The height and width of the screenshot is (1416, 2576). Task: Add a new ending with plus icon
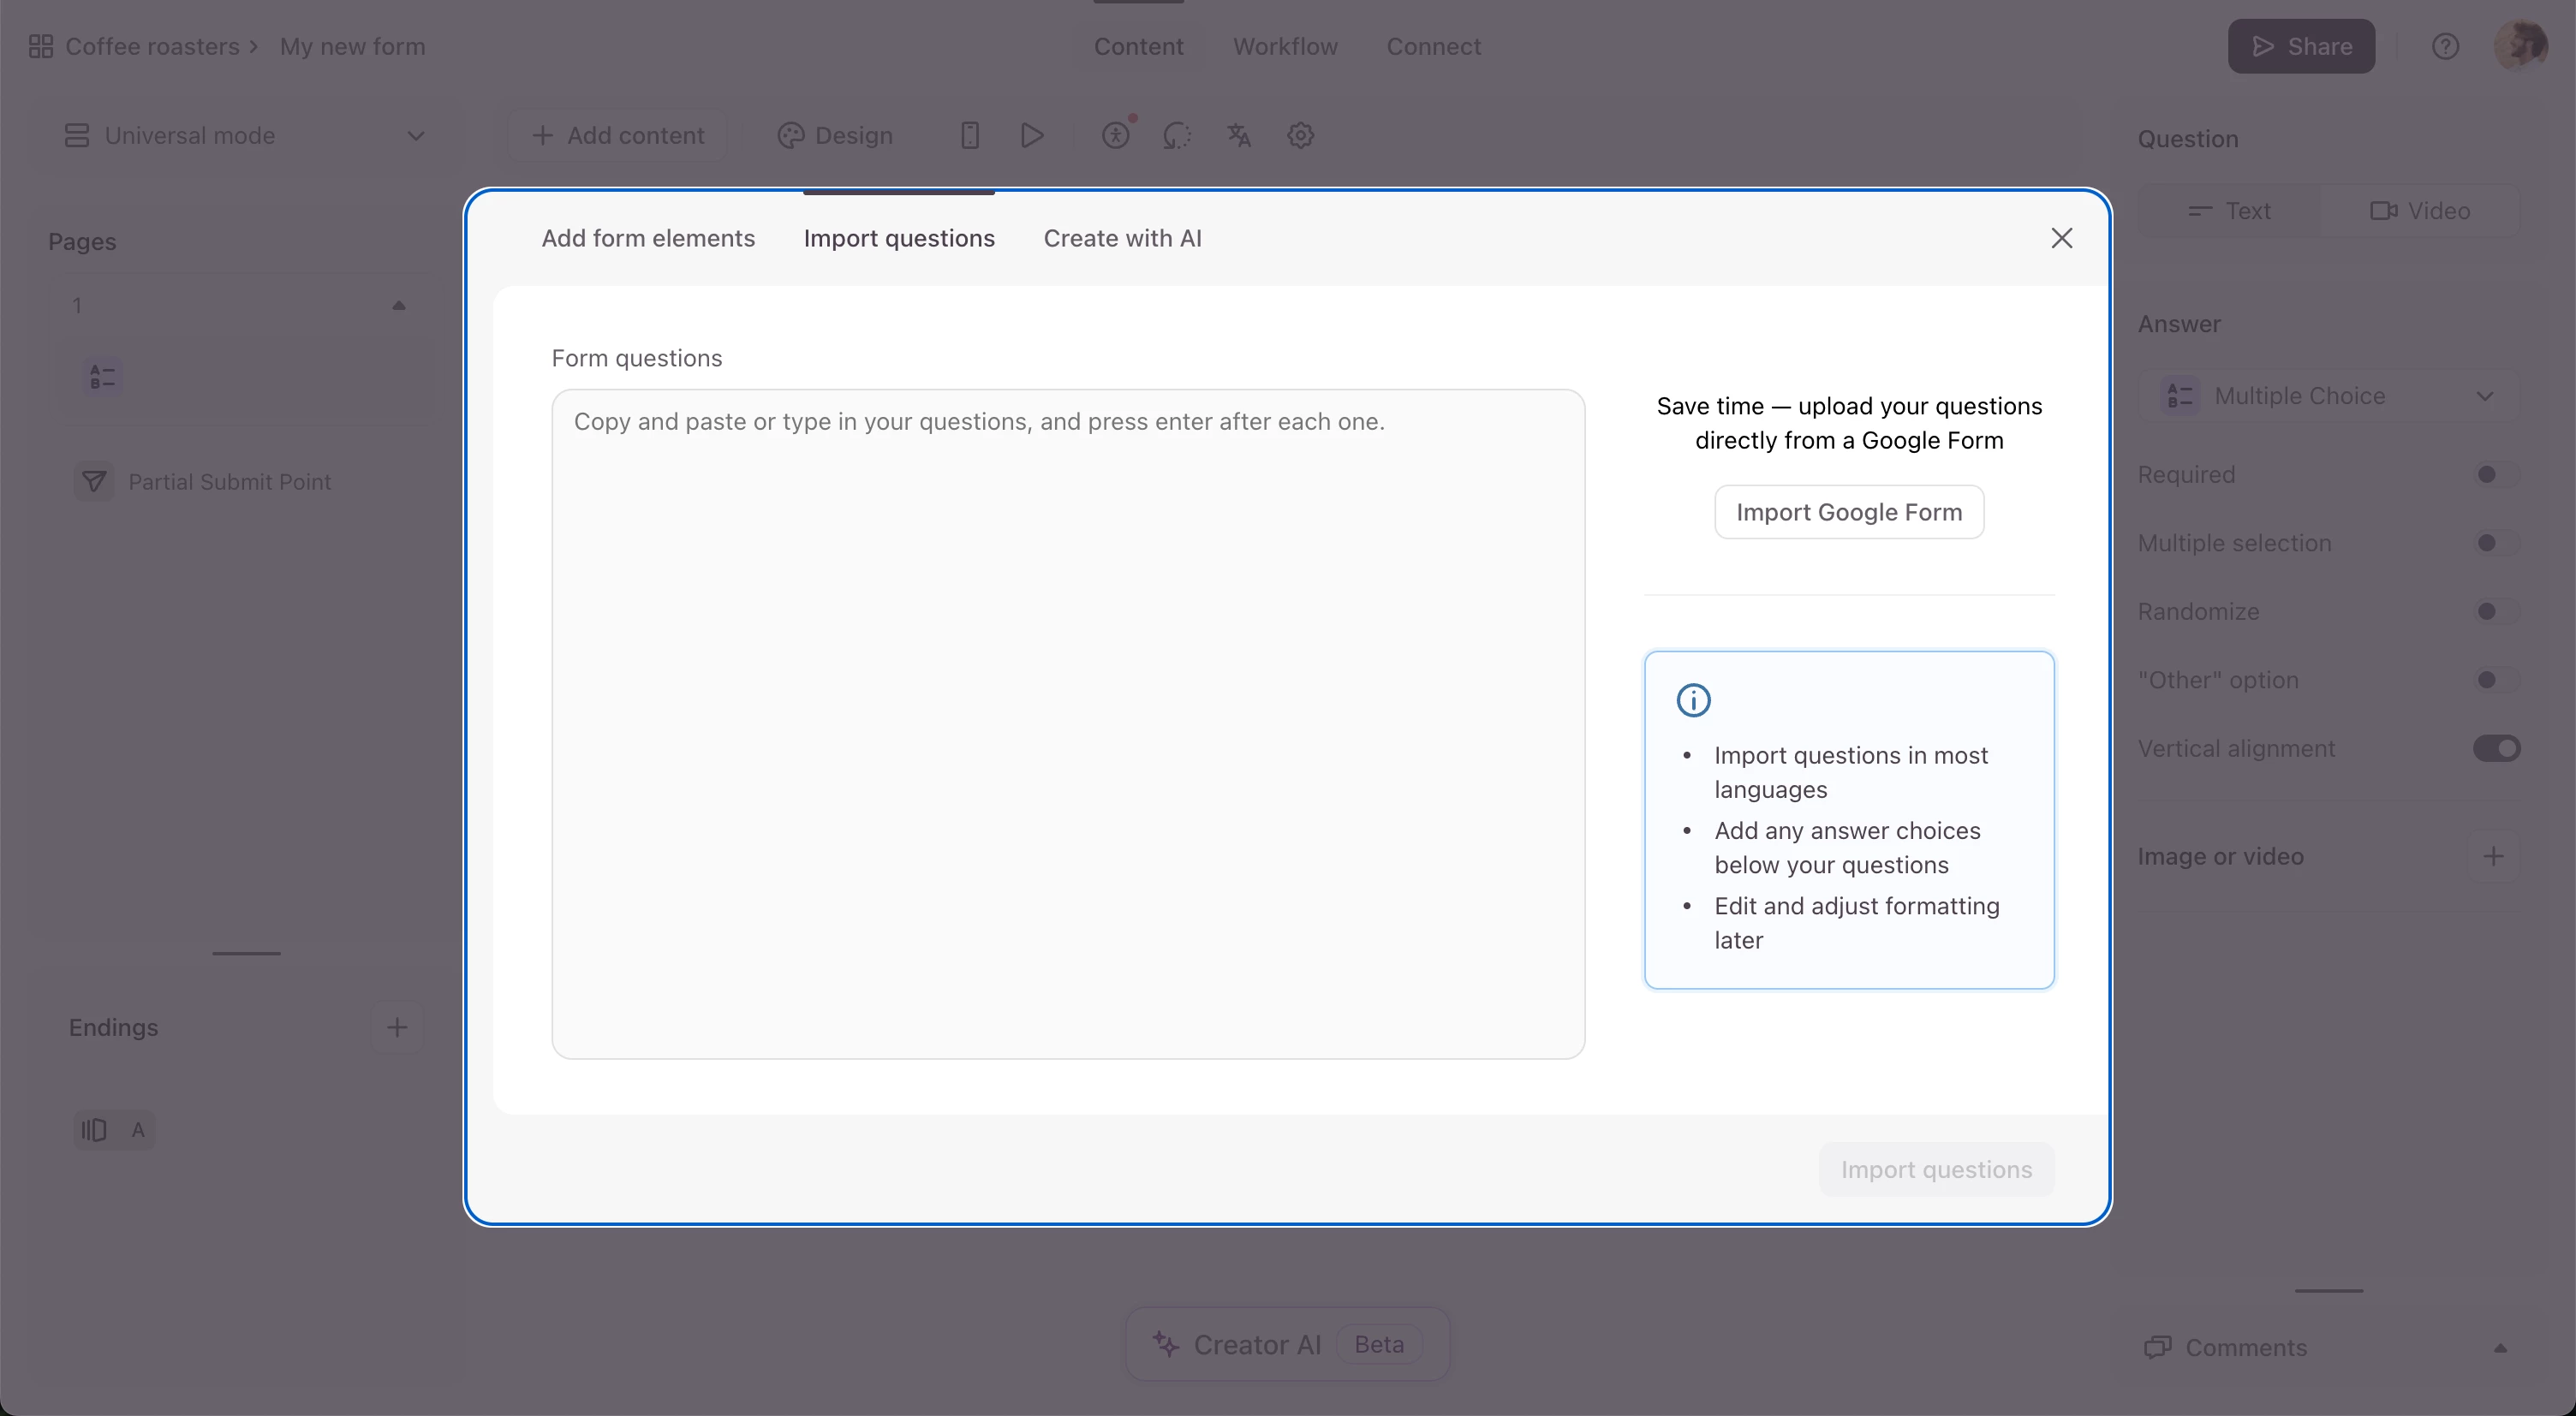point(397,1027)
